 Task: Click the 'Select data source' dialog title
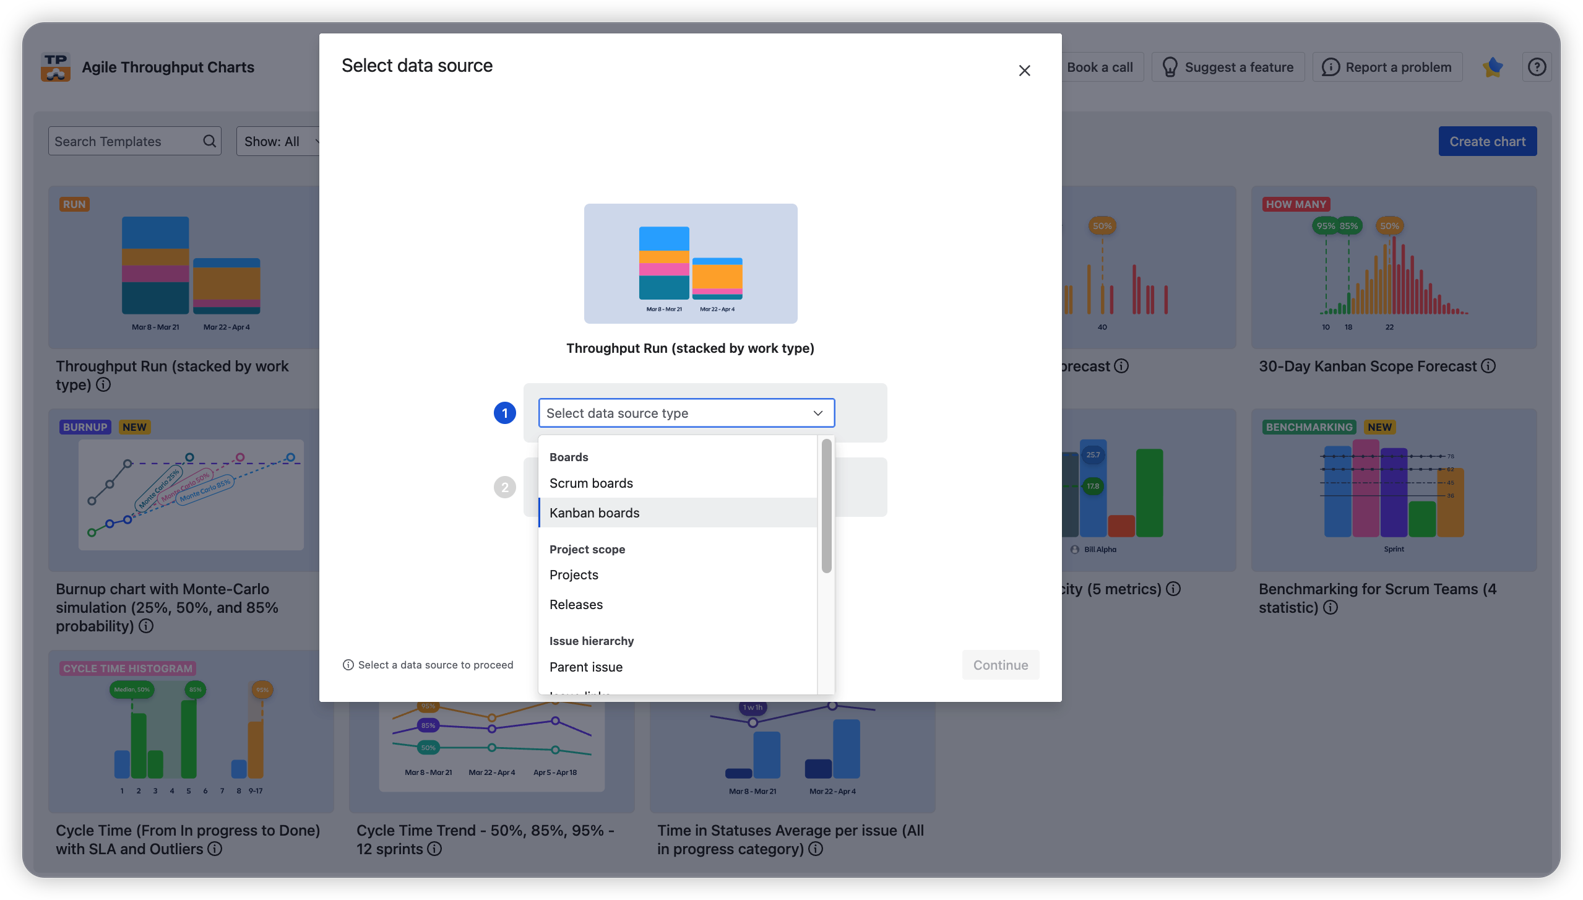coord(417,66)
